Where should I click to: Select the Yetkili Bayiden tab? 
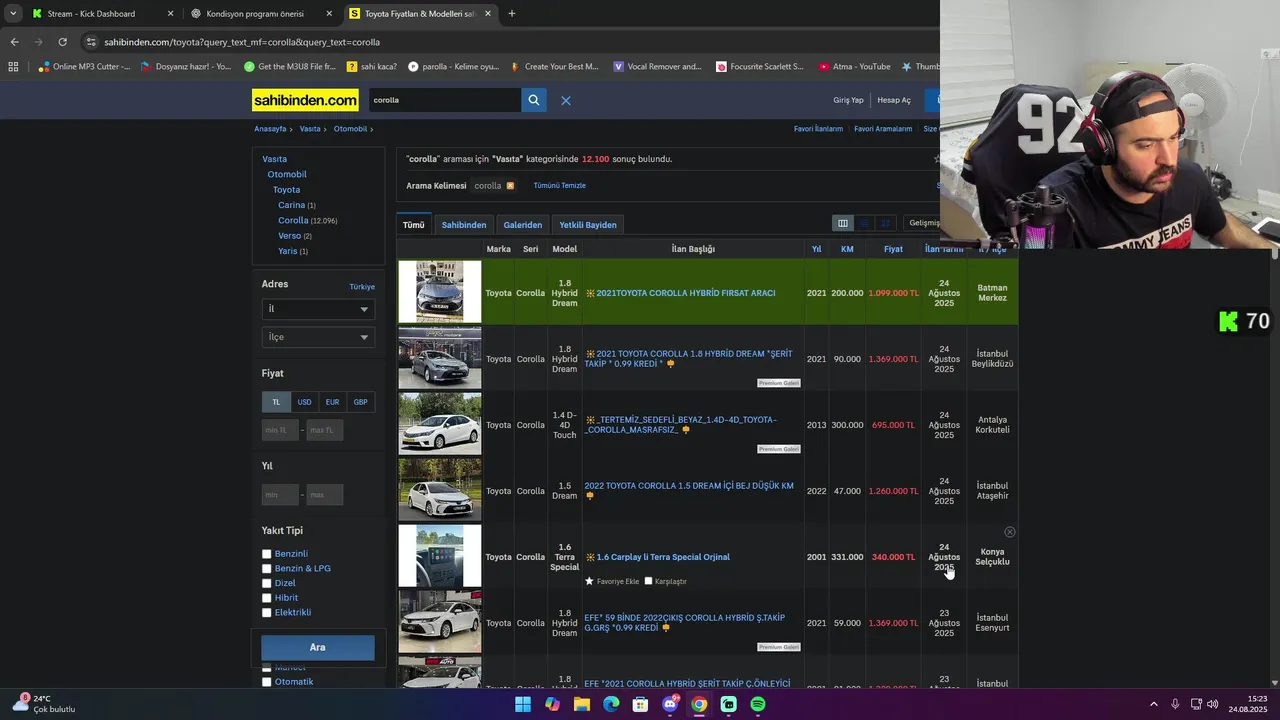[588, 225]
